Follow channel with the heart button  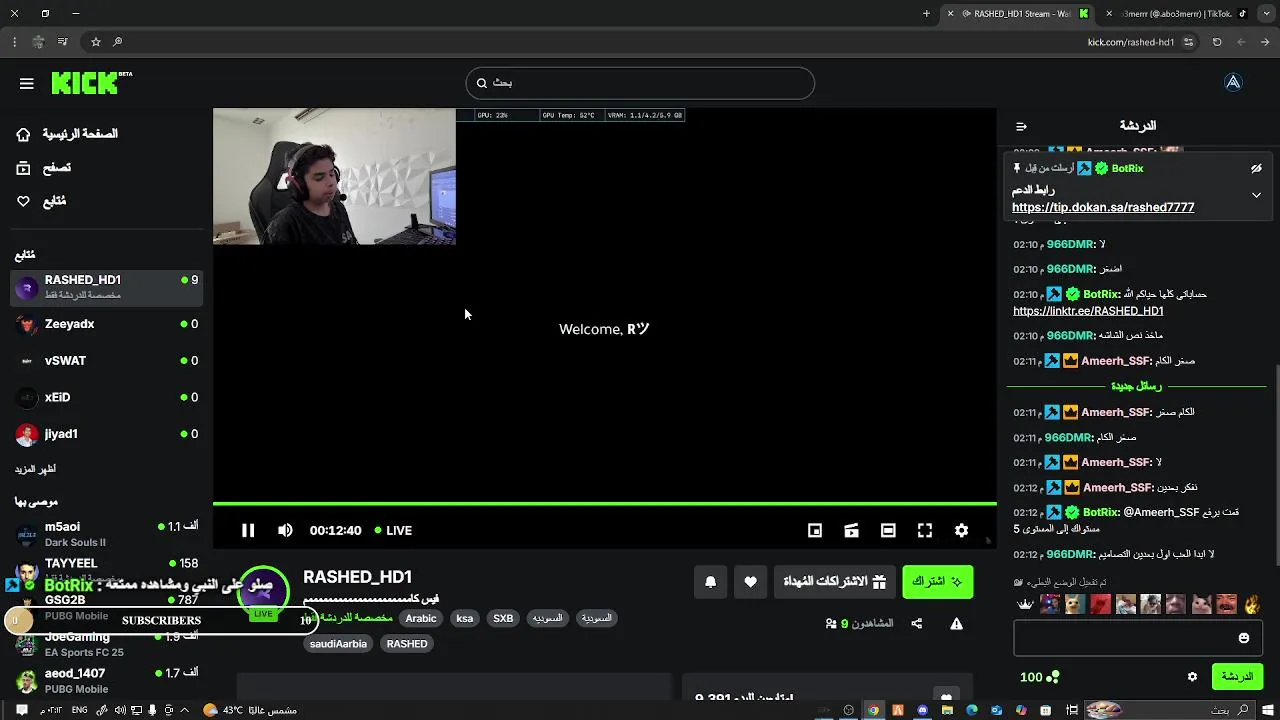[x=750, y=581]
